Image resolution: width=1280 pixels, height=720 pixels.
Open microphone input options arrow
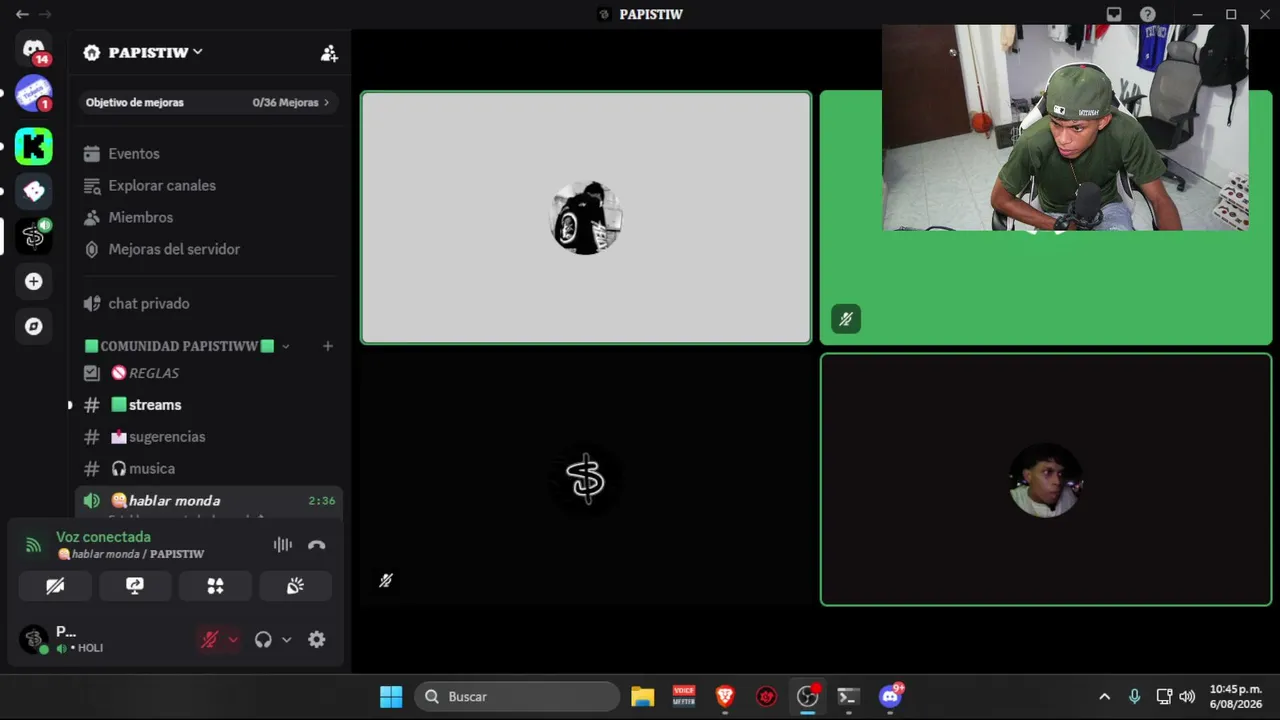pyautogui.click(x=233, y=640)
